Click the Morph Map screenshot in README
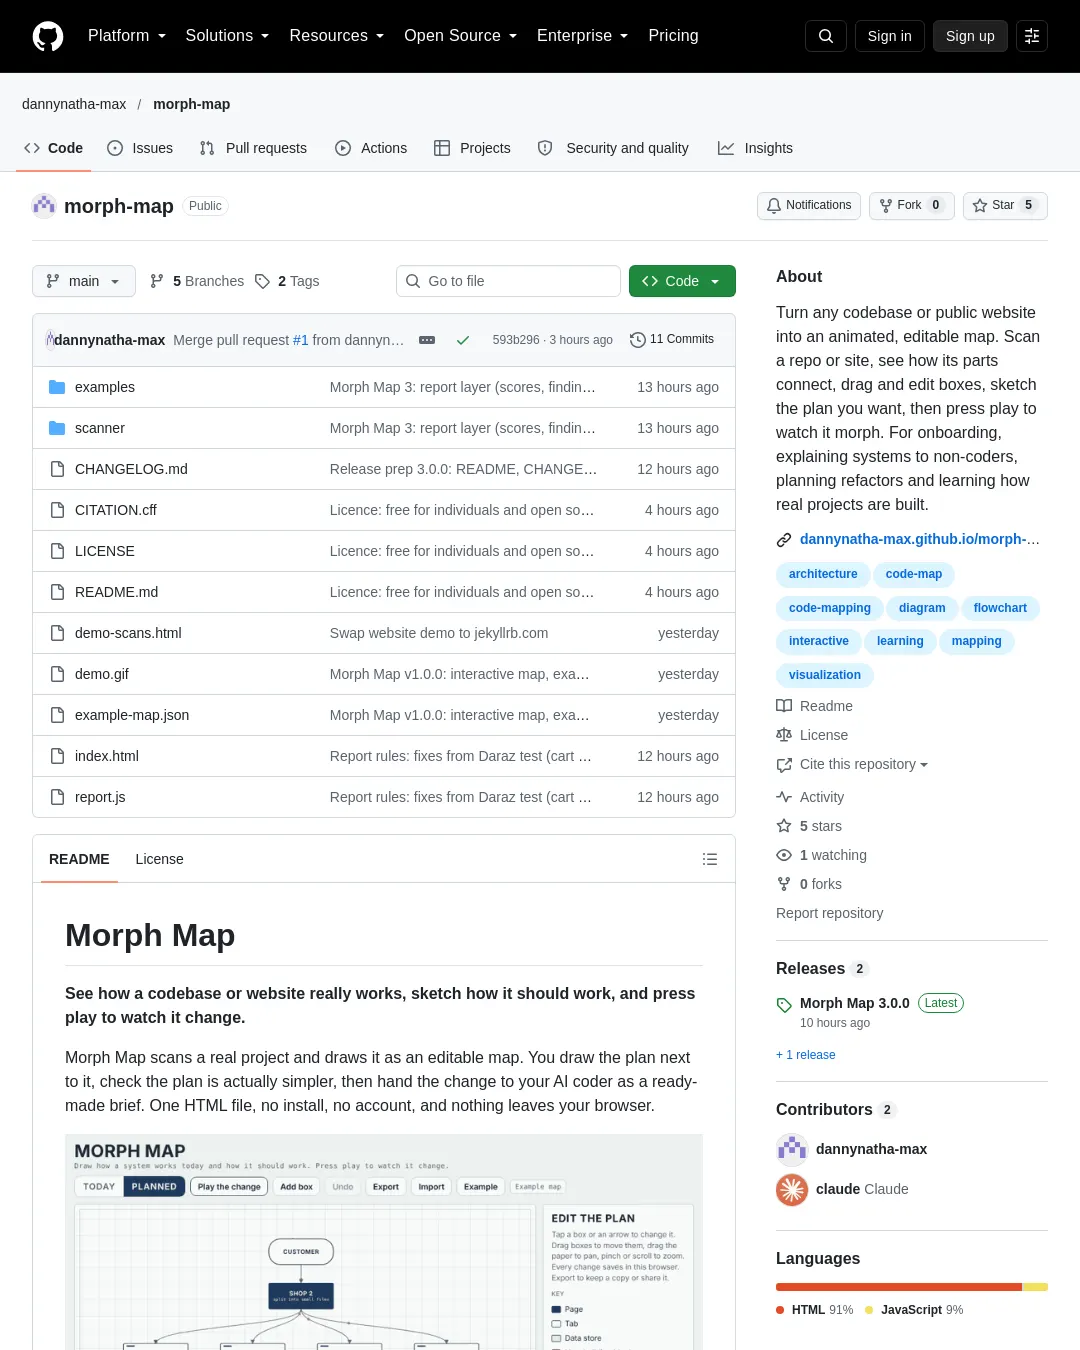The image size is (1080, 1350). (x=384, y=1242)
